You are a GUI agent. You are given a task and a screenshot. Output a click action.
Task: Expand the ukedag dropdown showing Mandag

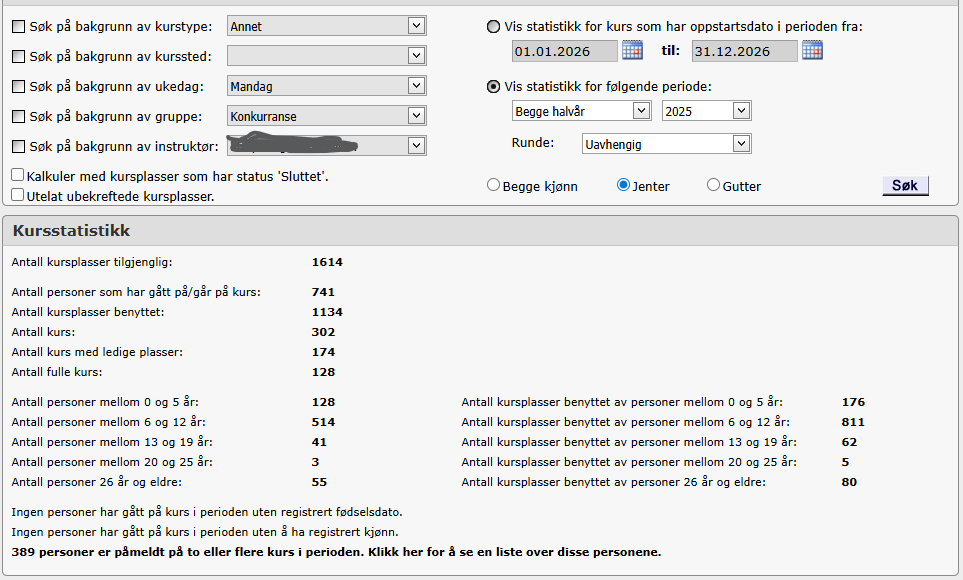pos(326,86)
